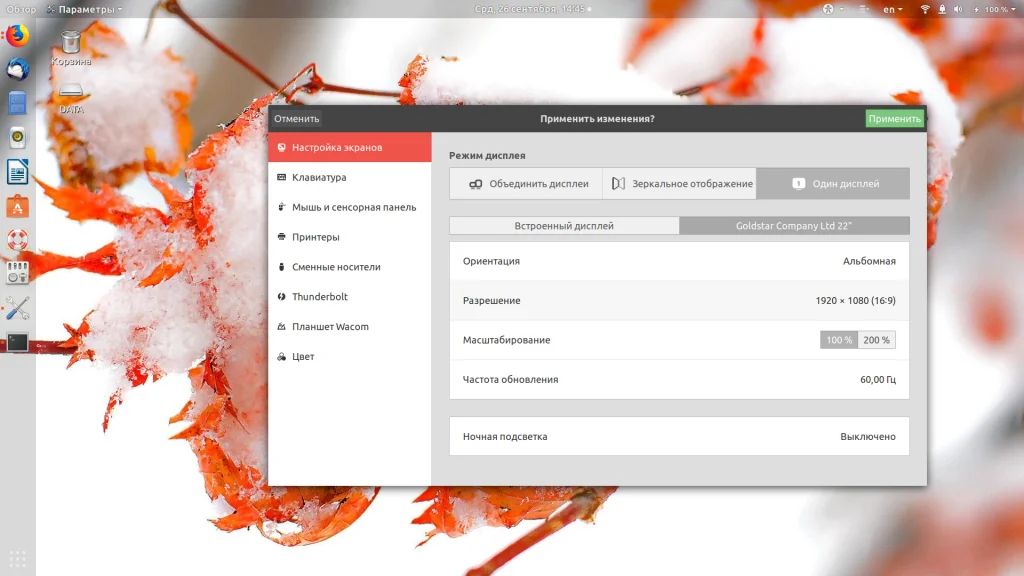This screenshot has width=1024, height=576.
Task: Choose the Объединить дисплеи display mode
Action: tap(526, 184)
